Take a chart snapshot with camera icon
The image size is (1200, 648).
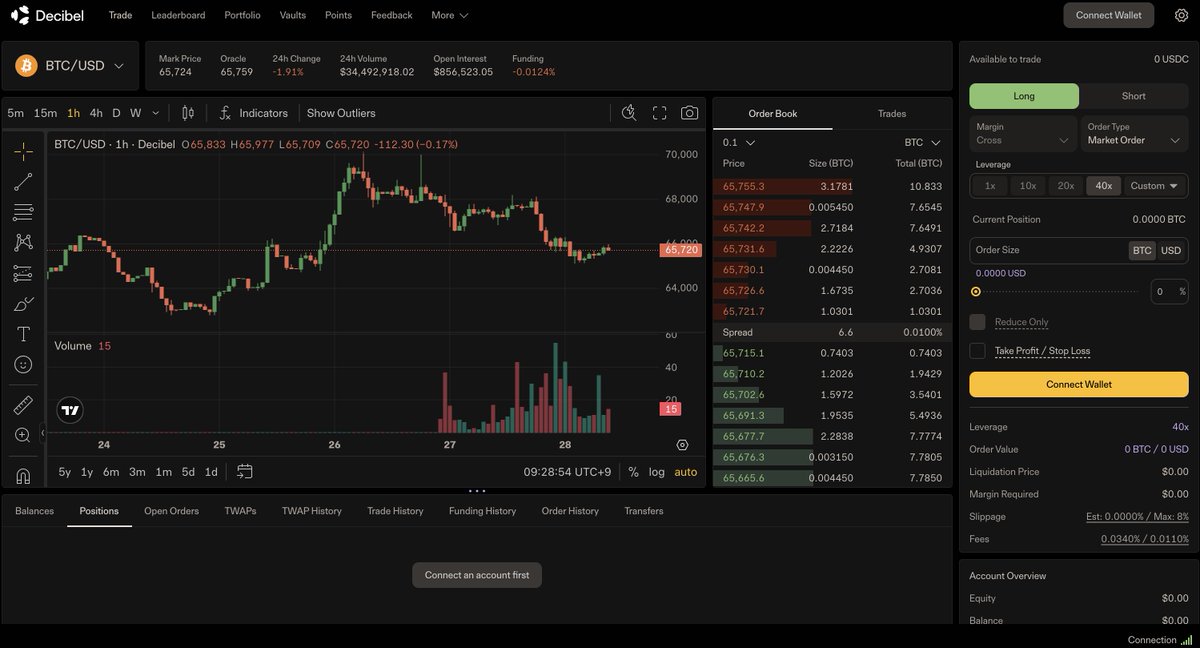(689, 113)
